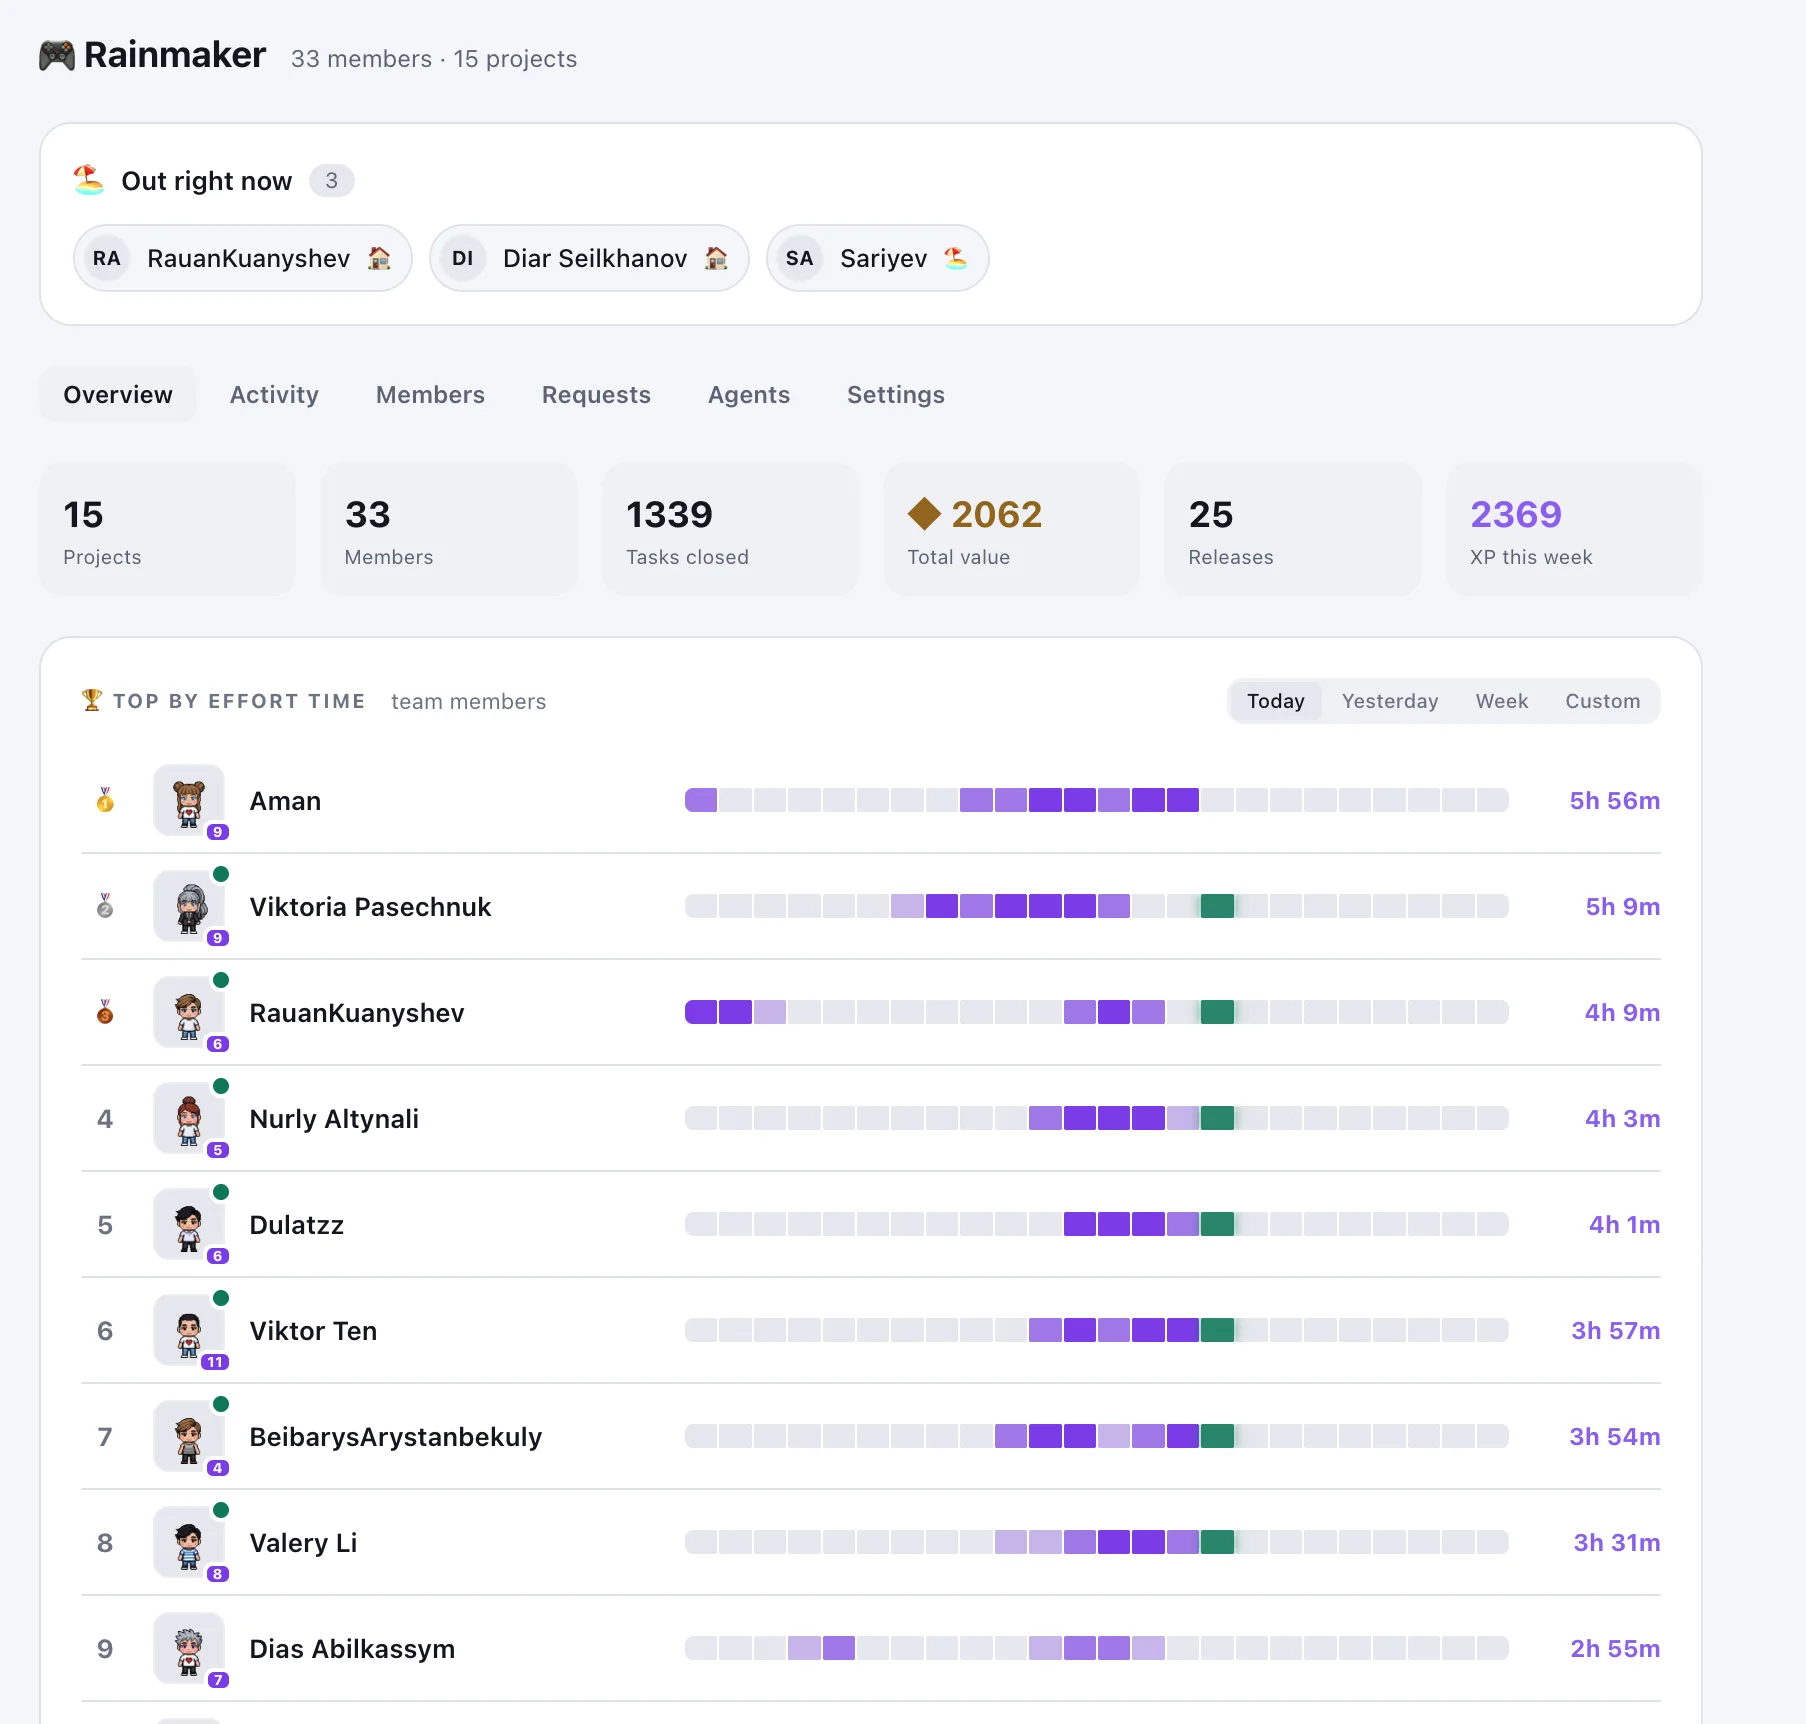The width and height of the screenshot is (1806, 1724).
Task: Open the Members tab
Action: 430,395
